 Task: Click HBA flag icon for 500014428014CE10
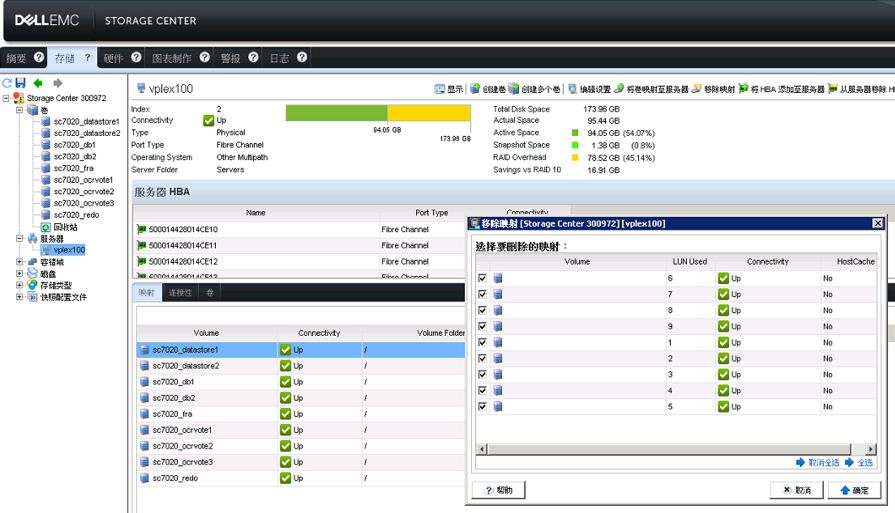click(x=141, y=229)
